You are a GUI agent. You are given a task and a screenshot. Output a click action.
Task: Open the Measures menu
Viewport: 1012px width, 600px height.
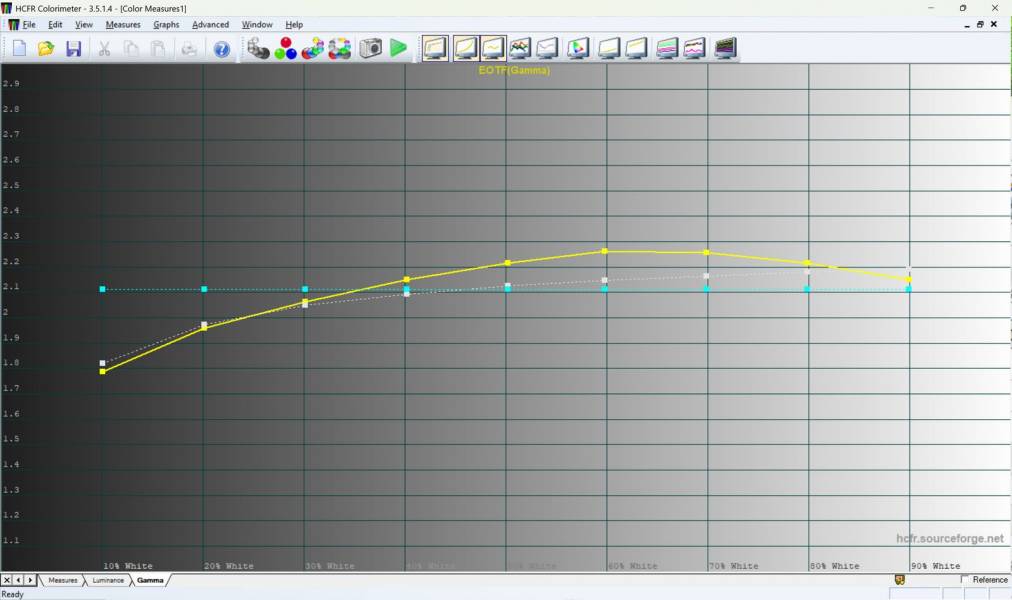pos(123,24)
